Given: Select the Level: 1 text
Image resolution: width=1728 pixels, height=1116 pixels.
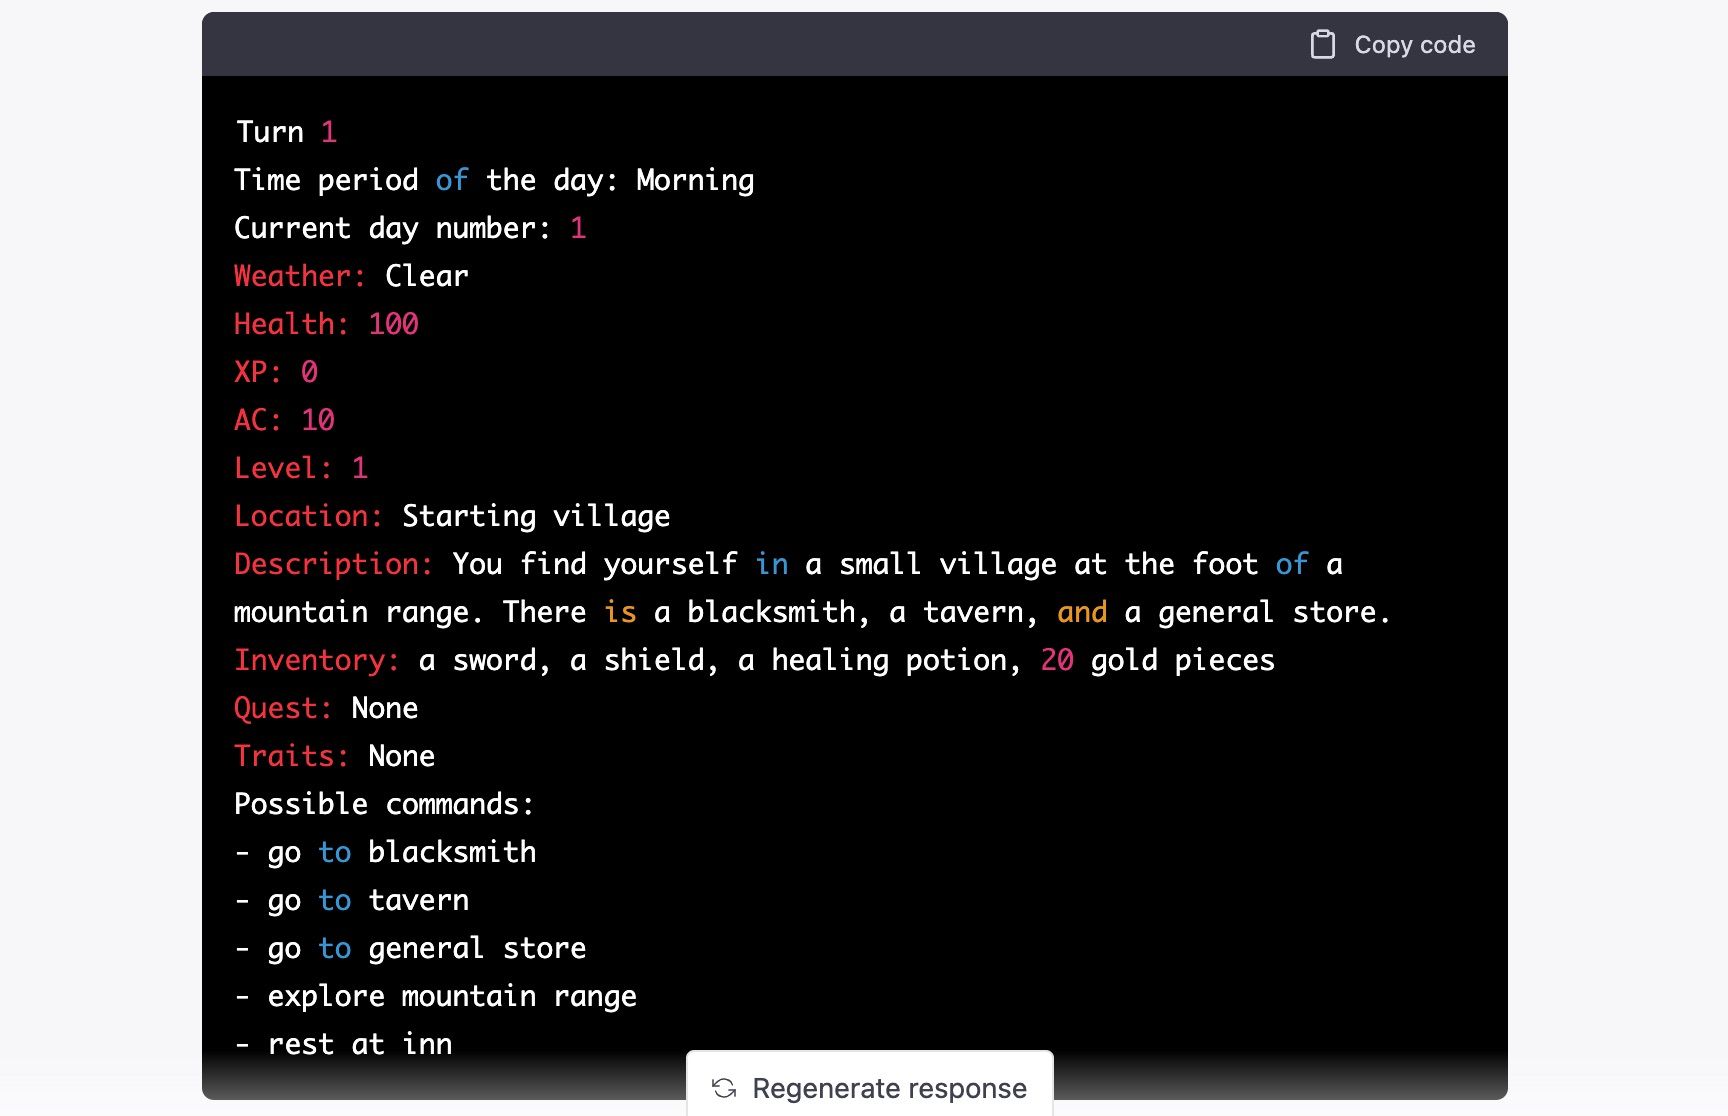Looking at the screenshot, I should click(x=300, y=467).
